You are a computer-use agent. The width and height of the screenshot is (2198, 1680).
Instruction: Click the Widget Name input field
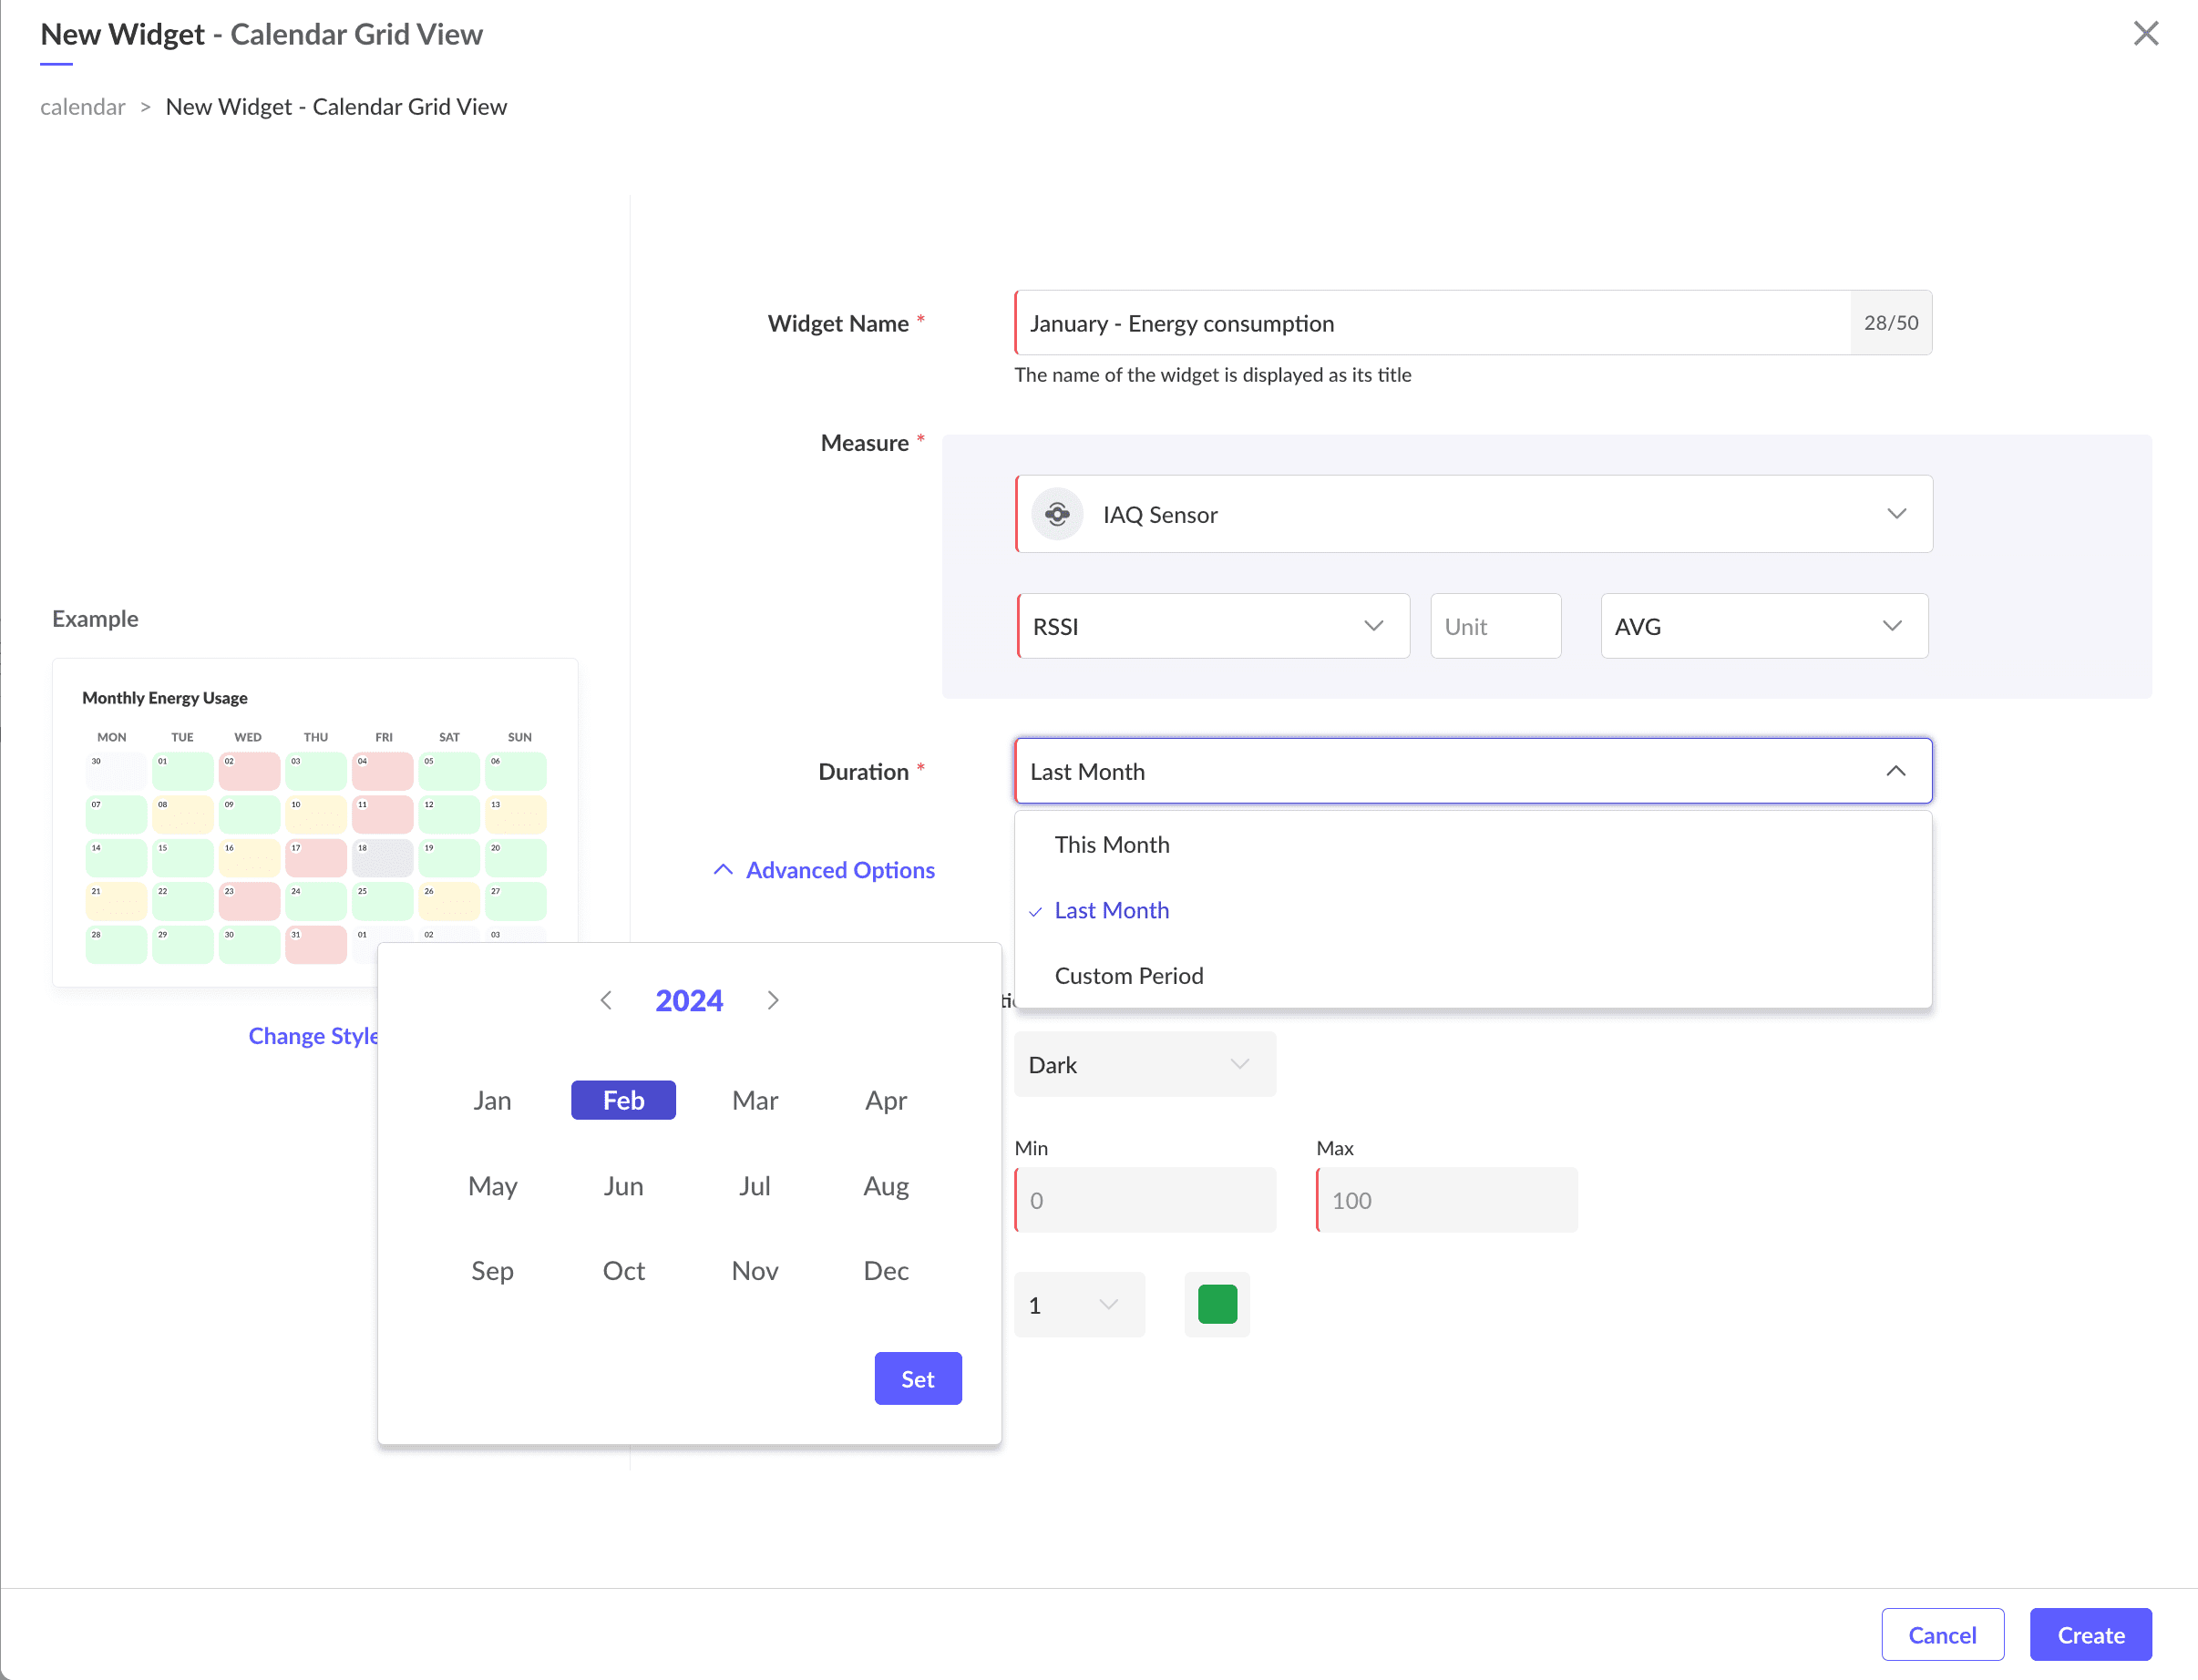tap(1432, 323)
